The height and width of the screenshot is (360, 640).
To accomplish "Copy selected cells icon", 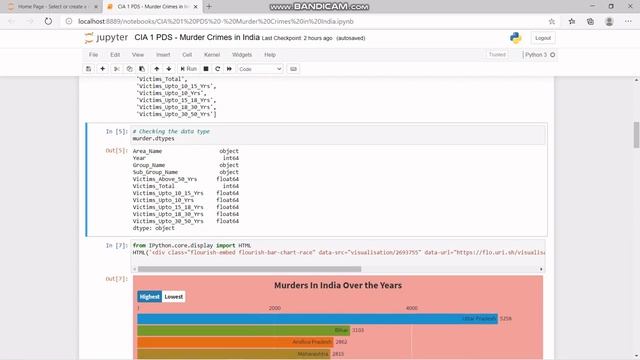I will [x=129, y=69].
